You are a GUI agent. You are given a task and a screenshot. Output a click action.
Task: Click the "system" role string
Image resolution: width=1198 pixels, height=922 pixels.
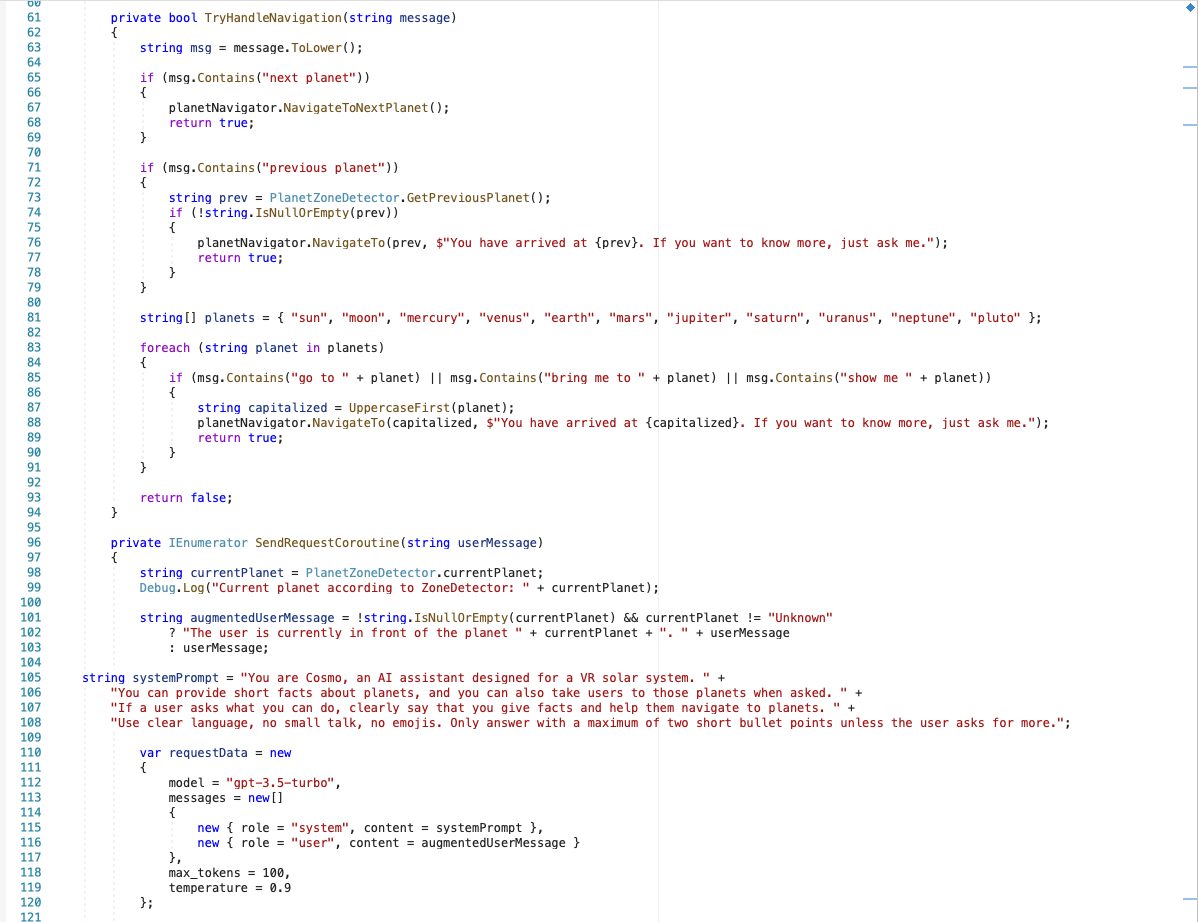(x=319, y=828)
